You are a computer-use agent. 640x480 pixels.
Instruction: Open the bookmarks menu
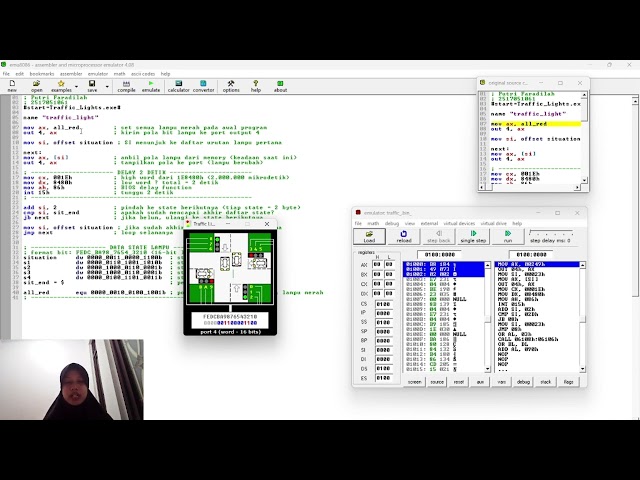[42, 74]
